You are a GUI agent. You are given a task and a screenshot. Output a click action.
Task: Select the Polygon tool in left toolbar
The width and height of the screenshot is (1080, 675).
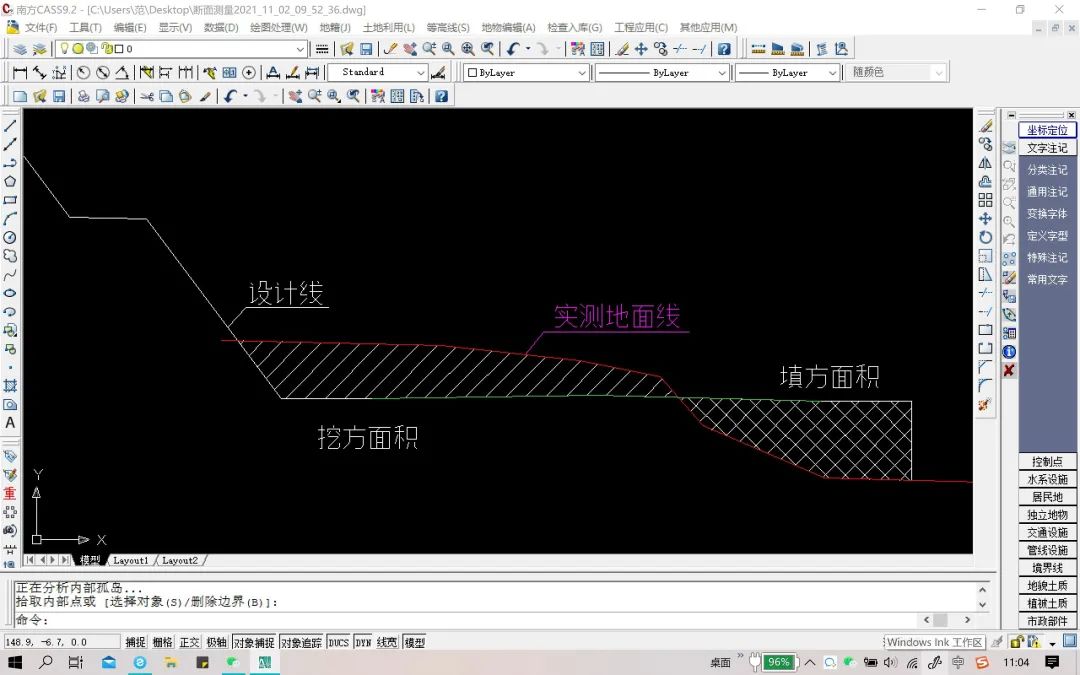click(10, 181)
